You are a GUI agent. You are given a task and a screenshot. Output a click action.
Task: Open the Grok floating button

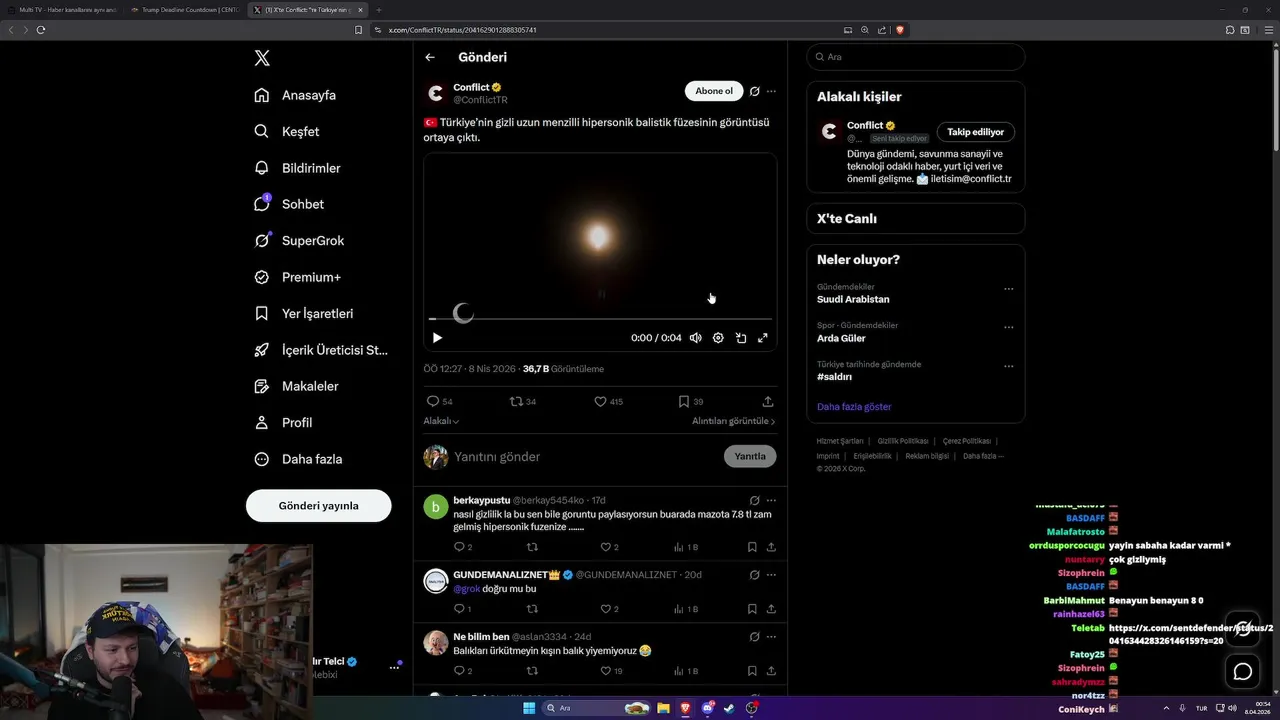pos(1243,628)
